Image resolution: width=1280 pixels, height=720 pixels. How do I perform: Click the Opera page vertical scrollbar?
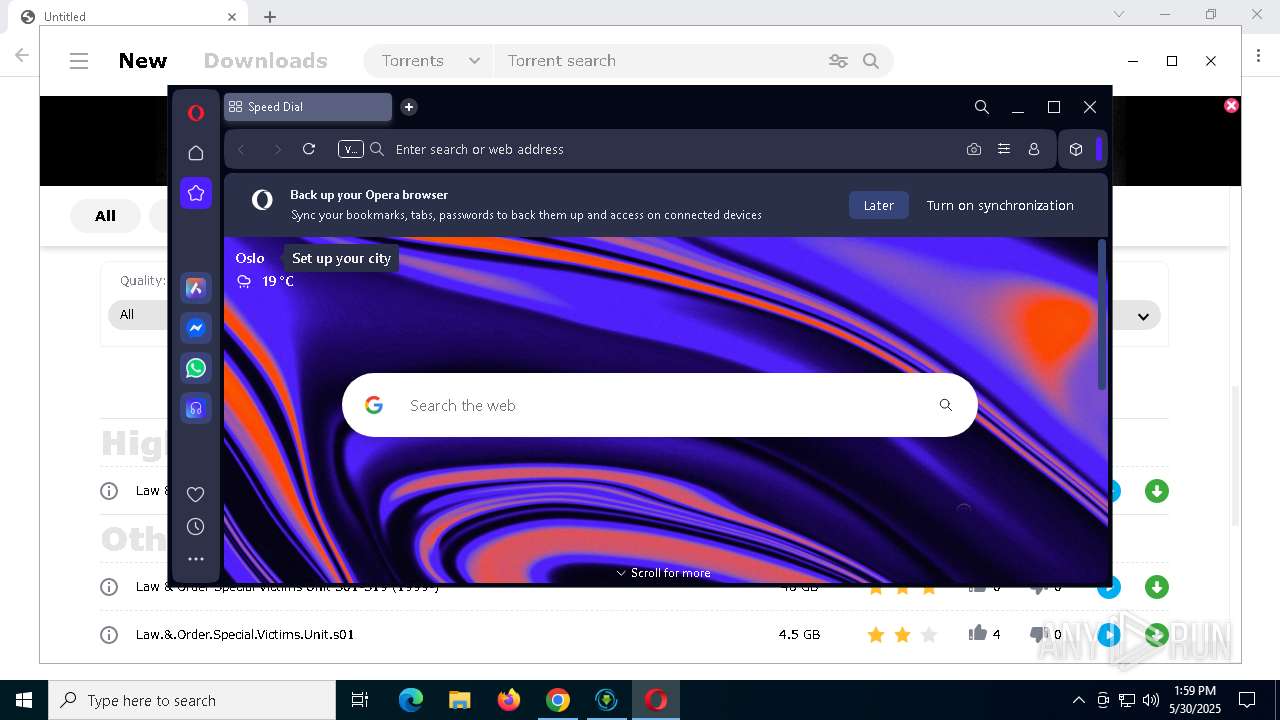(x=1103, y=314)
